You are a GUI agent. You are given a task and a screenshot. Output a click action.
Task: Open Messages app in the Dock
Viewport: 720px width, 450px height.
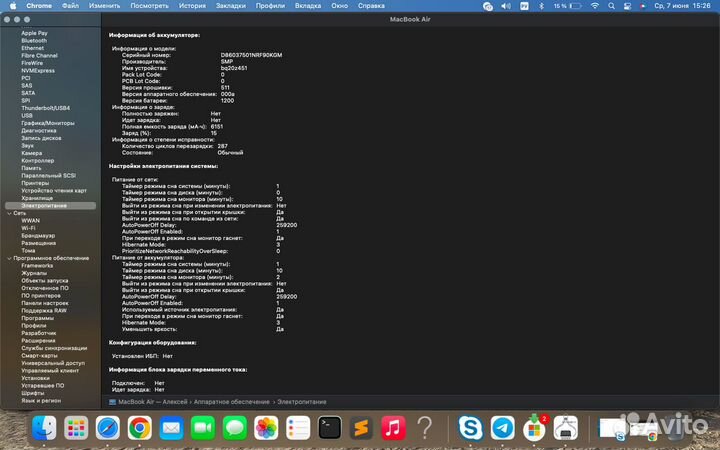pyautogui.click(x=235, y=428)
